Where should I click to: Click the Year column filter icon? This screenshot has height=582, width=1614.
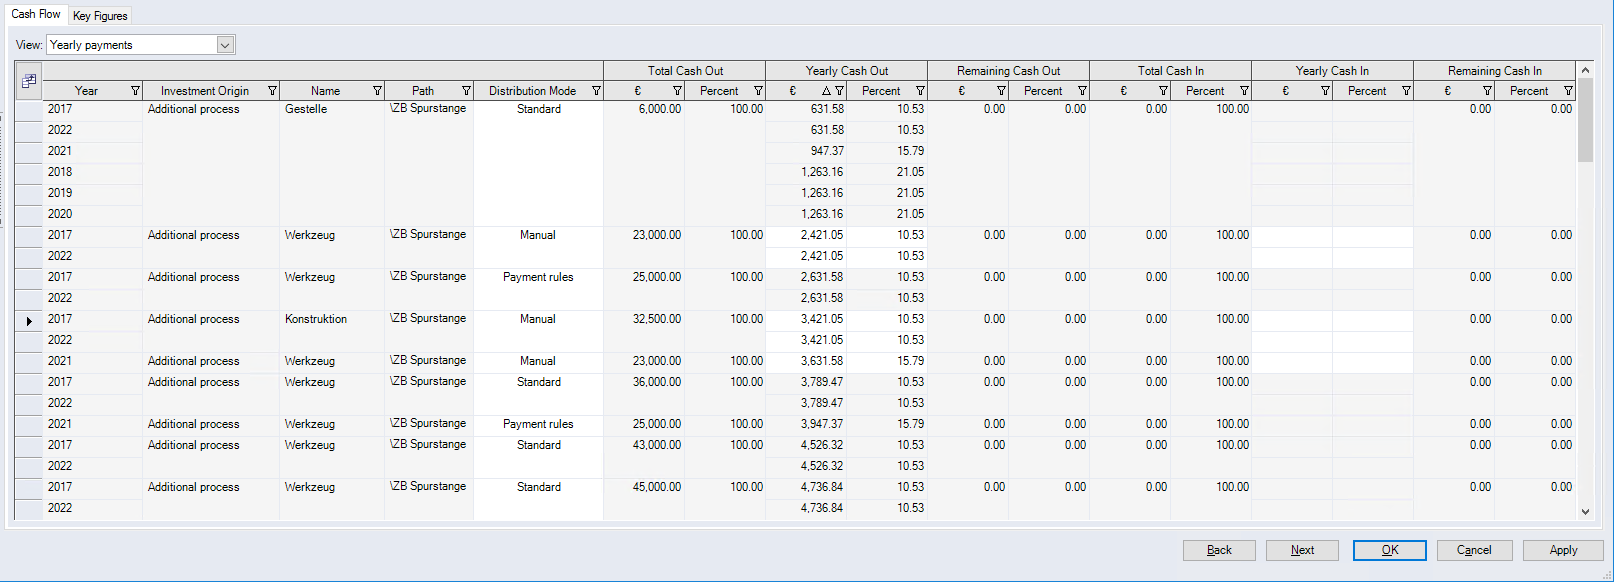pyautogui.click(x=135, y=91)
